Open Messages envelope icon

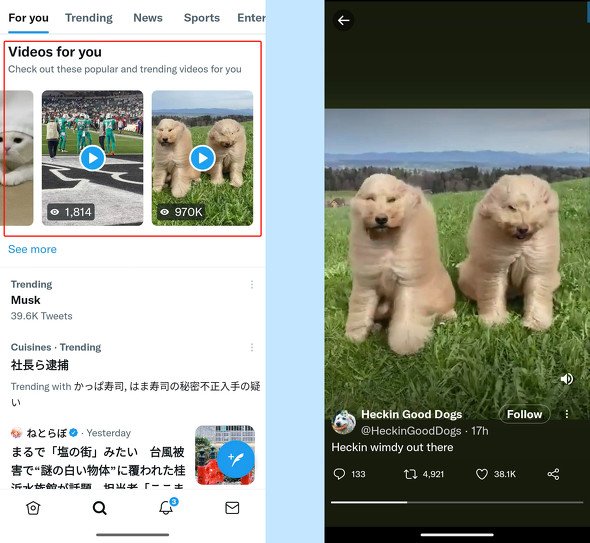[232, 508]
